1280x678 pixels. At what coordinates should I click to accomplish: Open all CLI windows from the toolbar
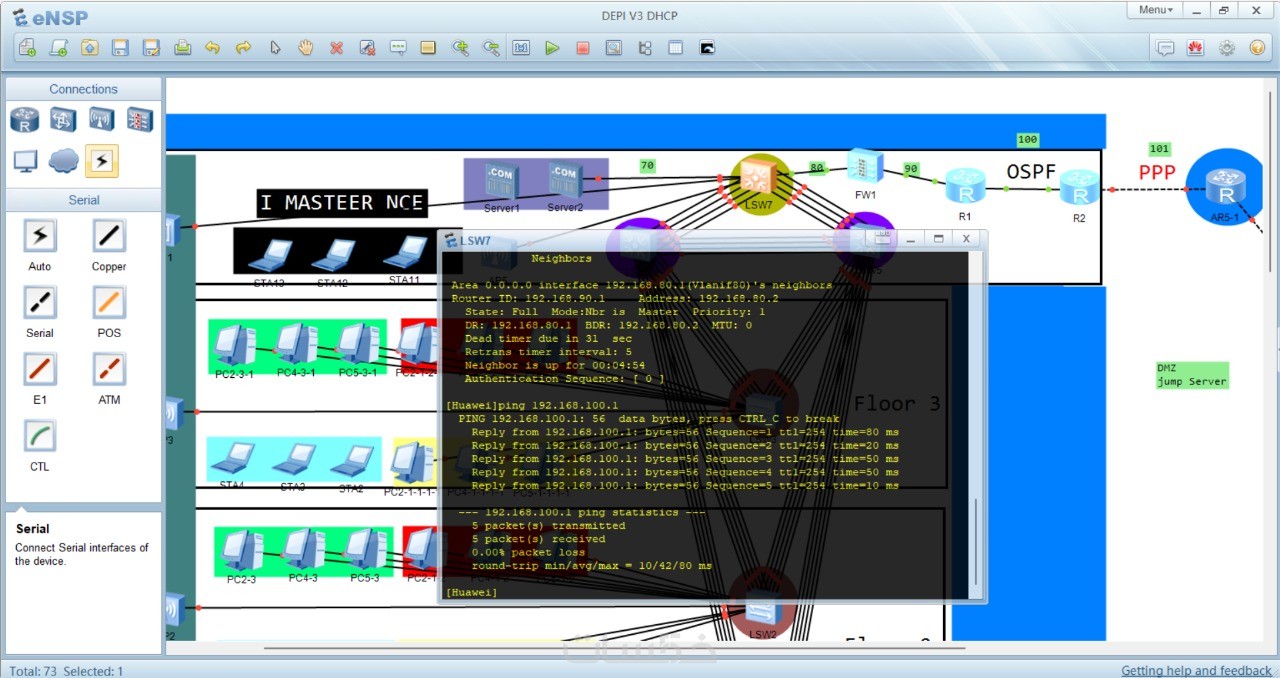707,47
